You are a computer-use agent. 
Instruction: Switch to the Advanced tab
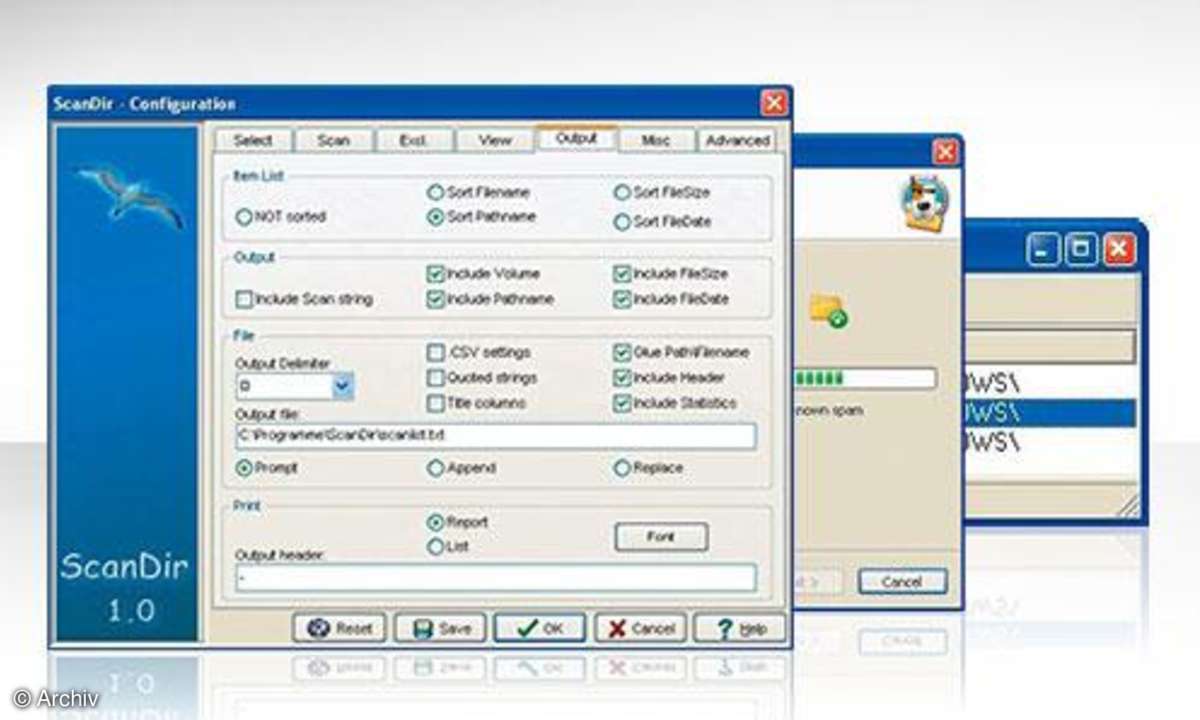(737, 141)
